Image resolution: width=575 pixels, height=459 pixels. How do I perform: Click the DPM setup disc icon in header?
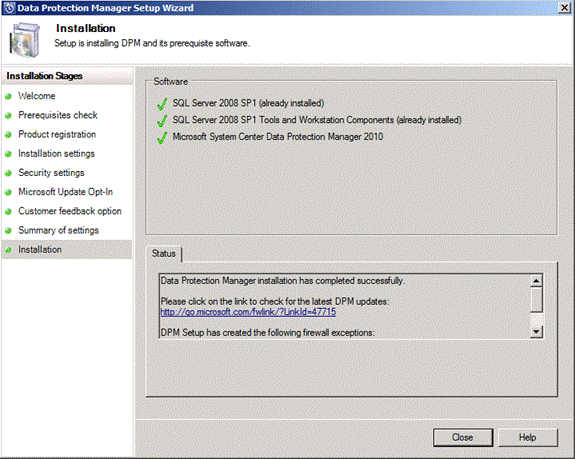(x=24, y=40)
